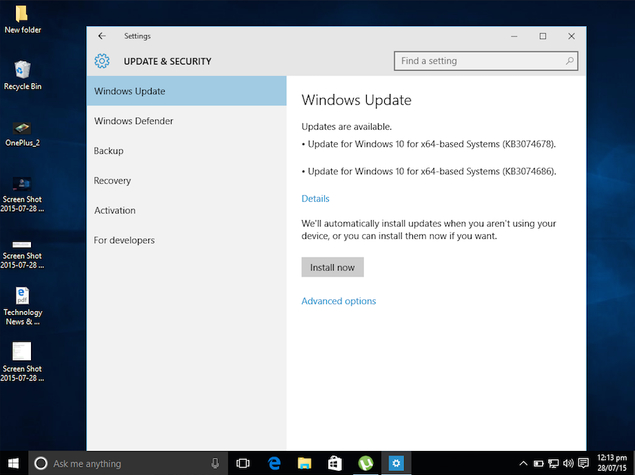Close the Settings window

571,36
